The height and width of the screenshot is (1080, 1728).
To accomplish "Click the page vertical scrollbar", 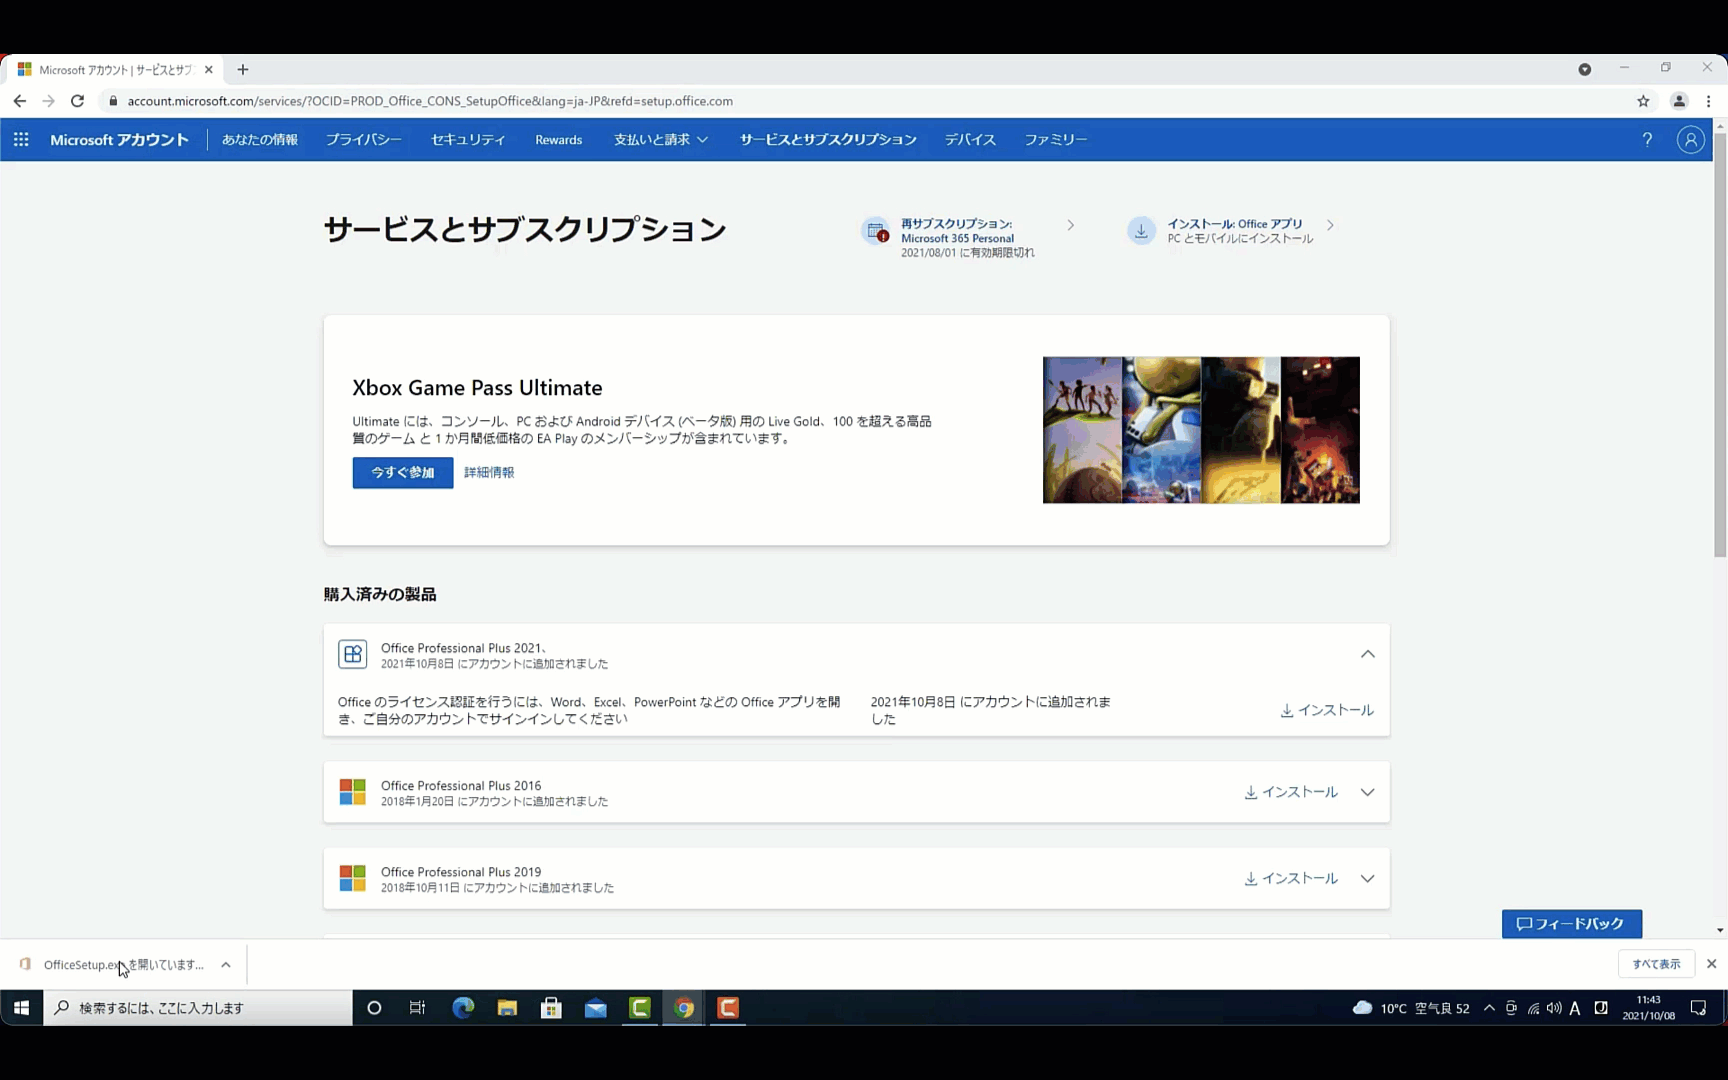I will coord(1720,345).
